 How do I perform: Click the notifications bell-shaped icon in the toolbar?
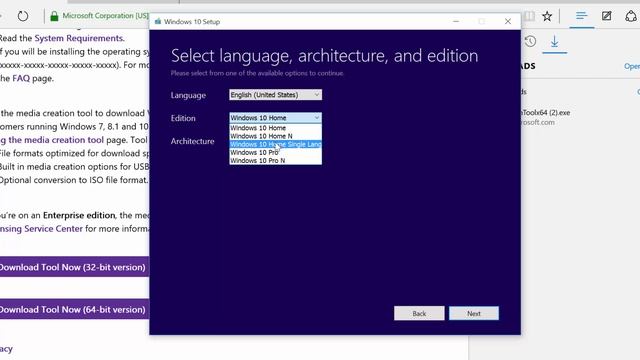pos(631,16)
